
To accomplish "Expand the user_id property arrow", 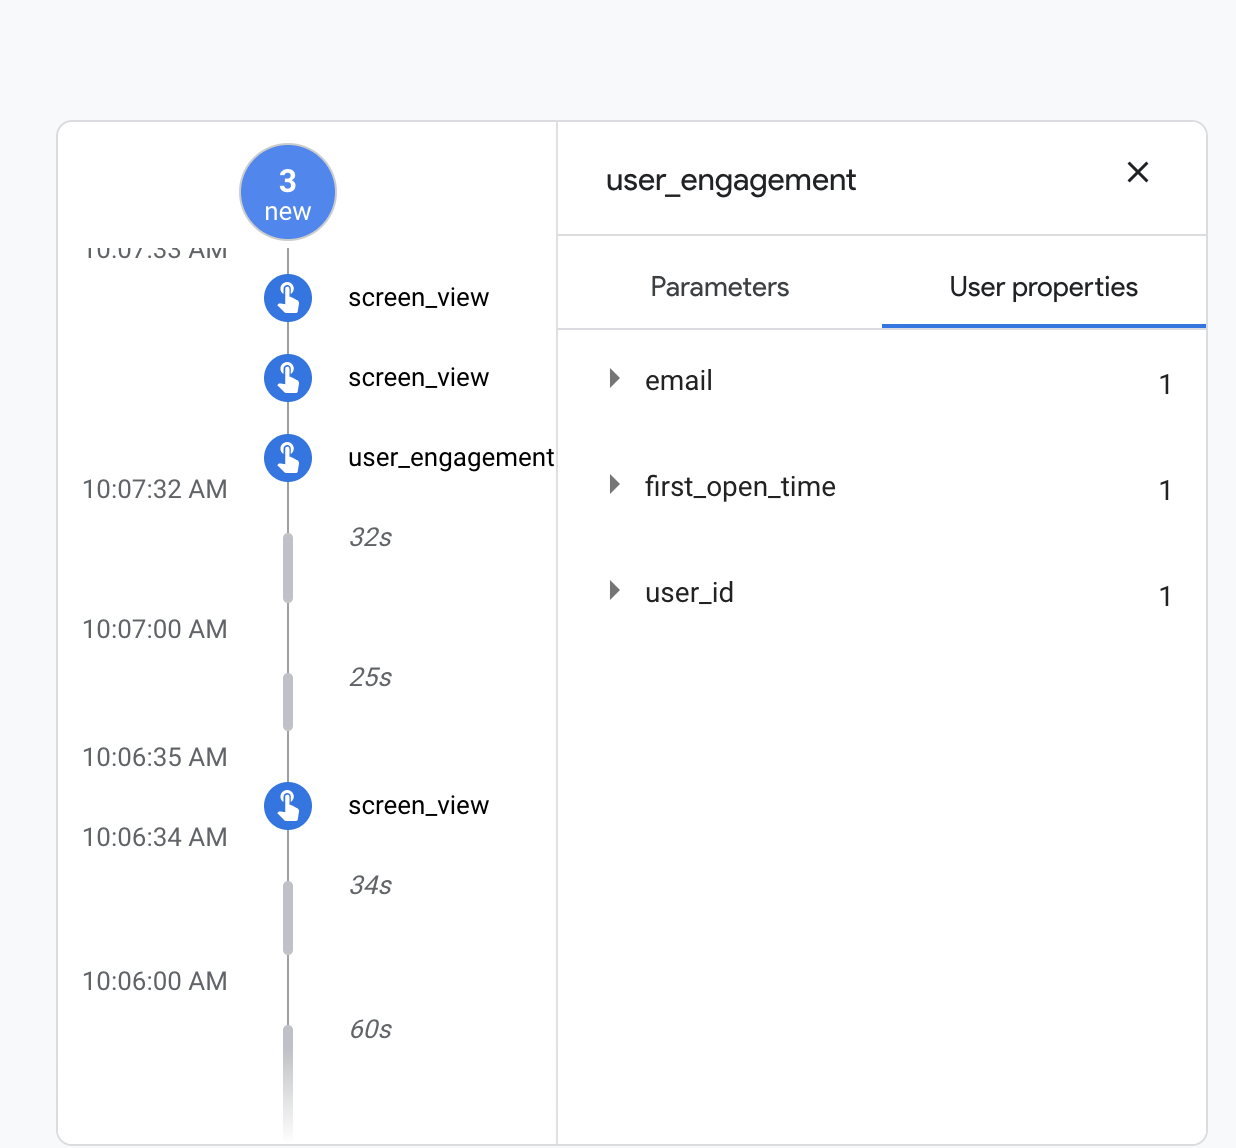I will (x=615, y=591).
